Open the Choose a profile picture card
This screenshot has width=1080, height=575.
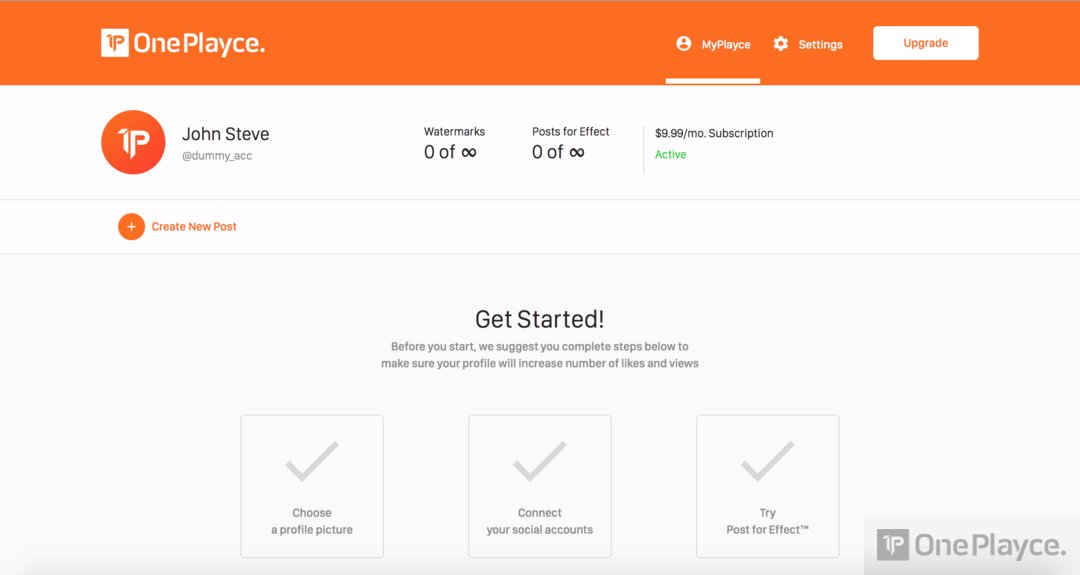[x=312, y=486]
